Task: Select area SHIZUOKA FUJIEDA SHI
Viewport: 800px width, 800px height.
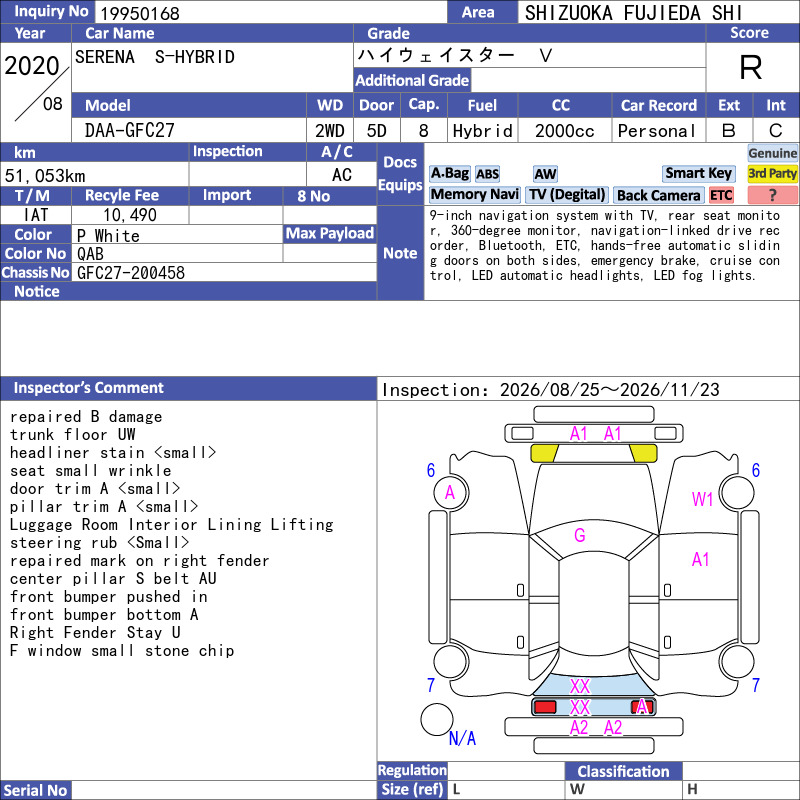Action: point(633,13)
